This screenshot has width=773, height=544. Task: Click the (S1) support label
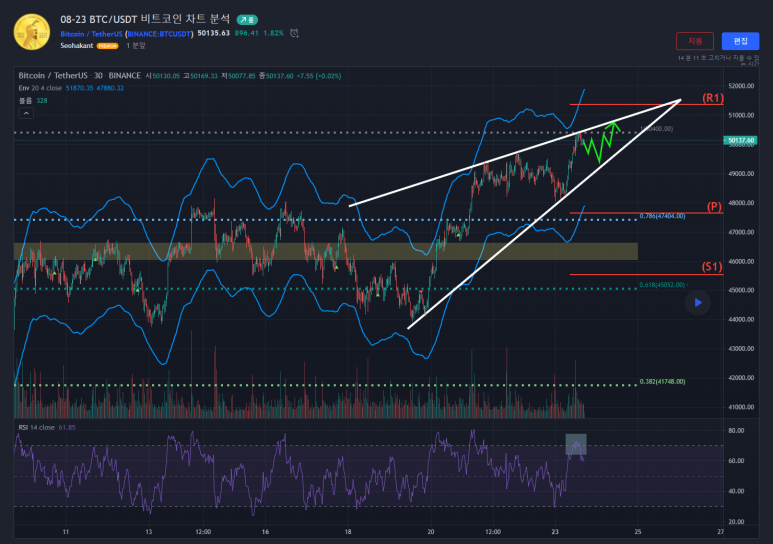(712, 267)
